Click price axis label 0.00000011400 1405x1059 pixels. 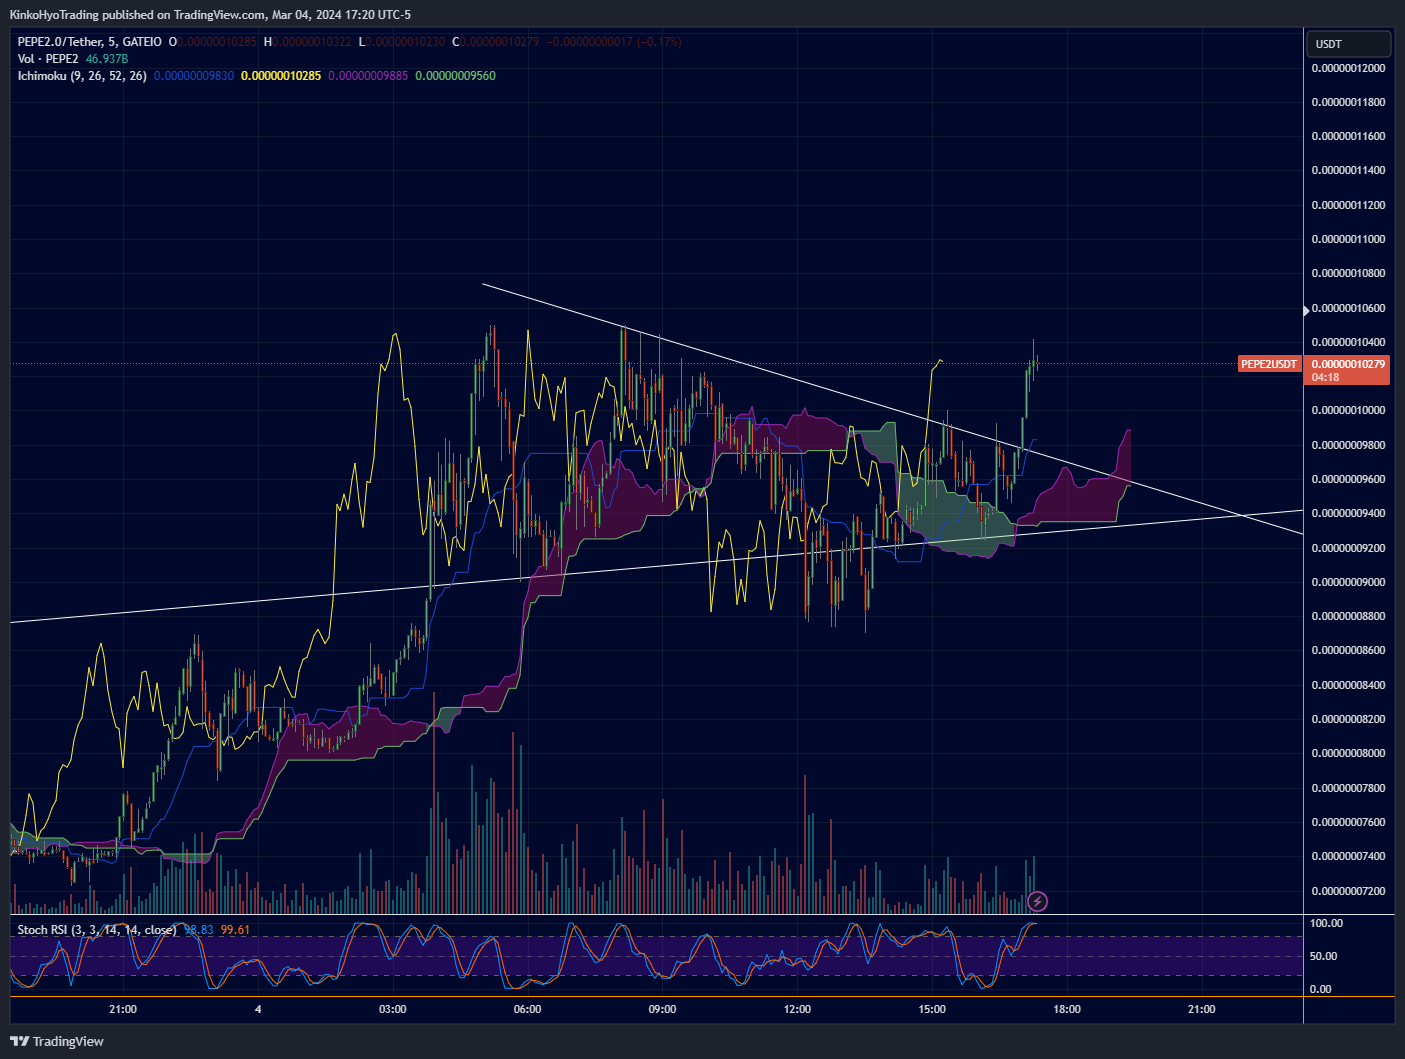coord(1348,170)
